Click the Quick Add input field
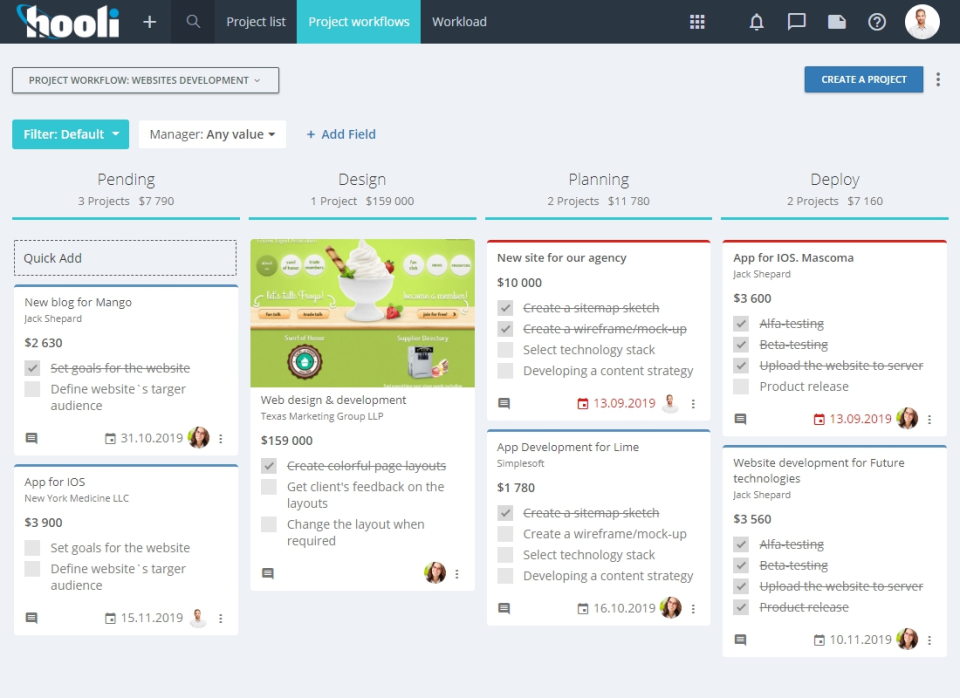Viewport: 960px width, 698px height. 126,258
